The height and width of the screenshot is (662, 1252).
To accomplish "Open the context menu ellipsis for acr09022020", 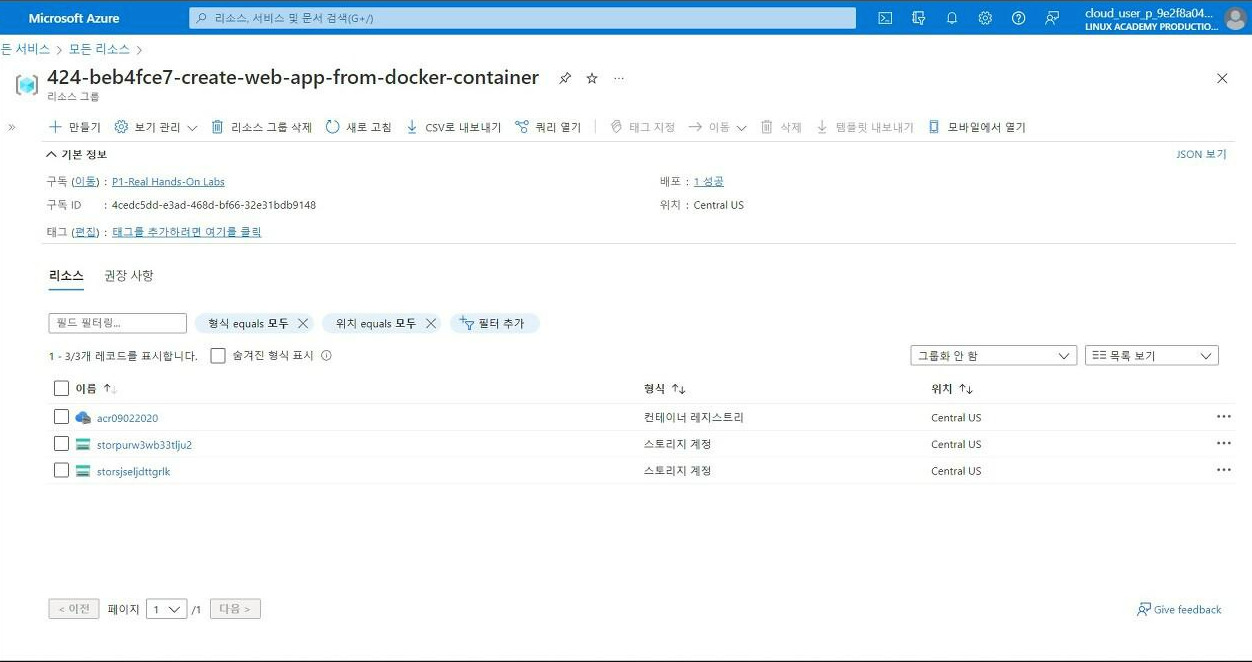I will click(x=1223, y=417).
